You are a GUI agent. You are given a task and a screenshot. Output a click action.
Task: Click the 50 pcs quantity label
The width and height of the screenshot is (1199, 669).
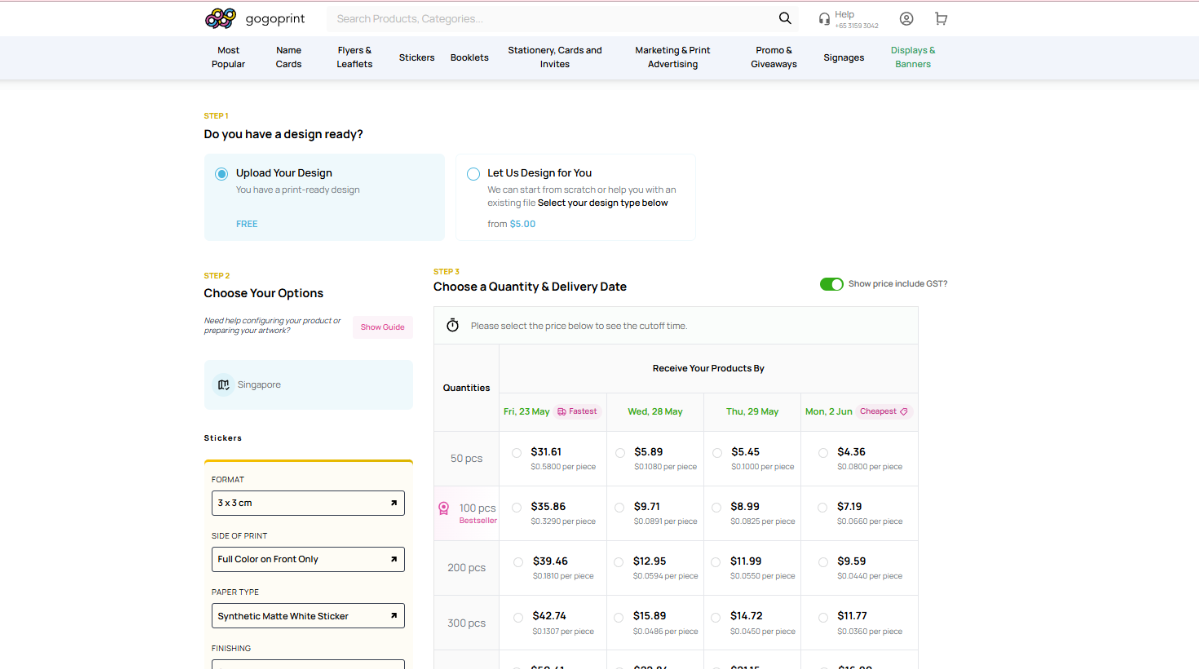point(466,459)
